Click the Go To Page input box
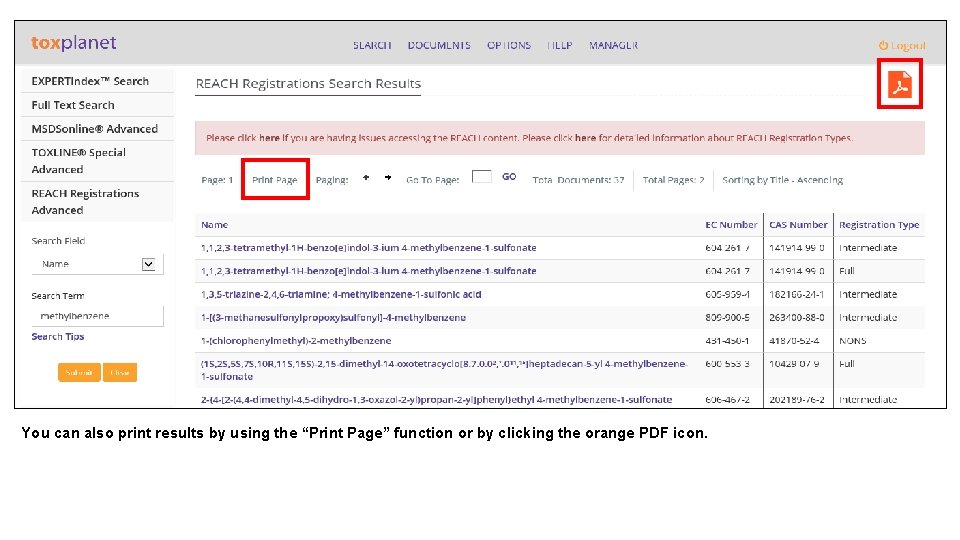The width and height of the screenshot is (960, 540). tap(482, 176)
